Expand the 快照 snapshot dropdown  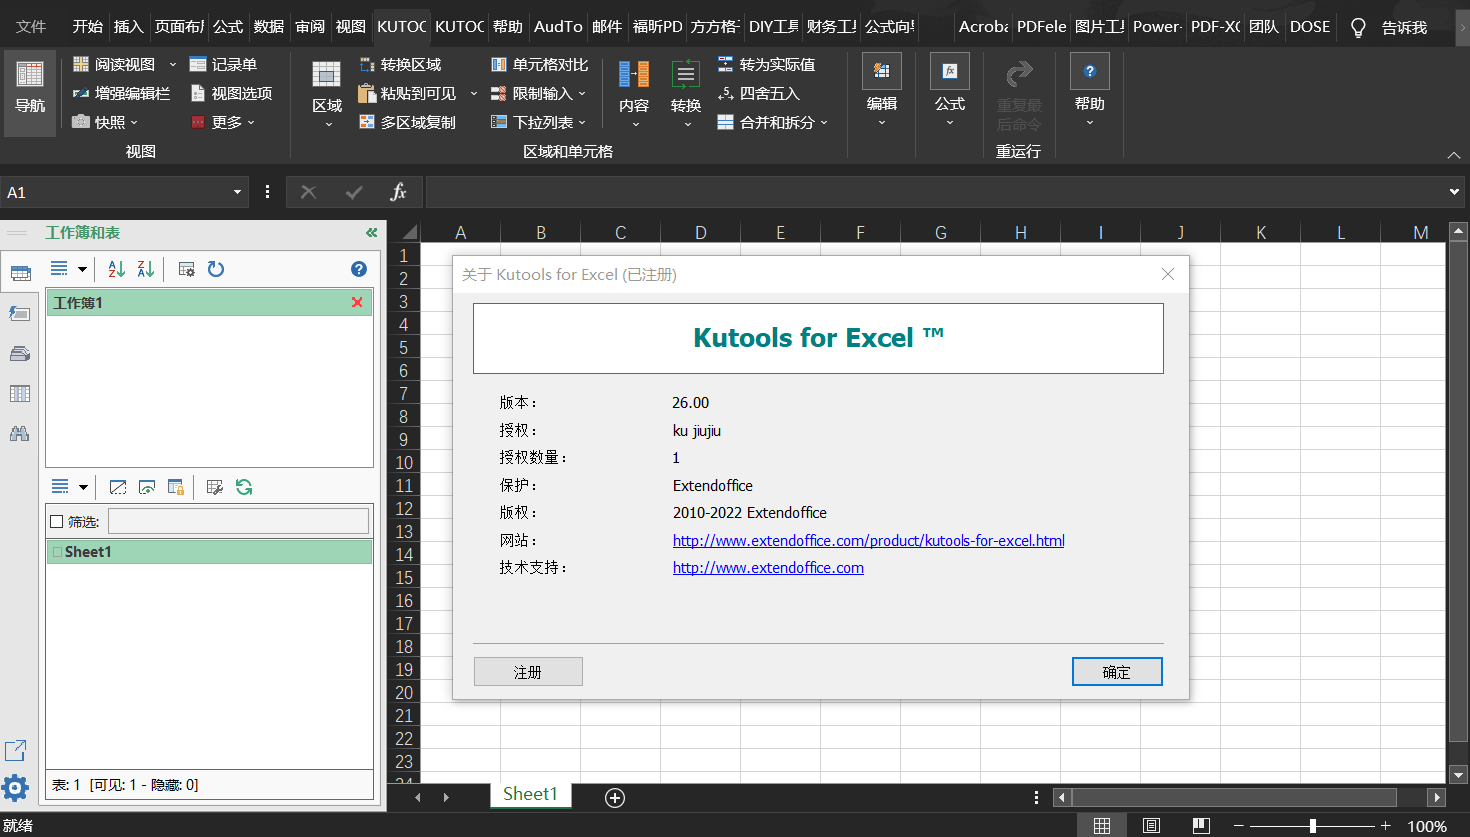point(134,122)
